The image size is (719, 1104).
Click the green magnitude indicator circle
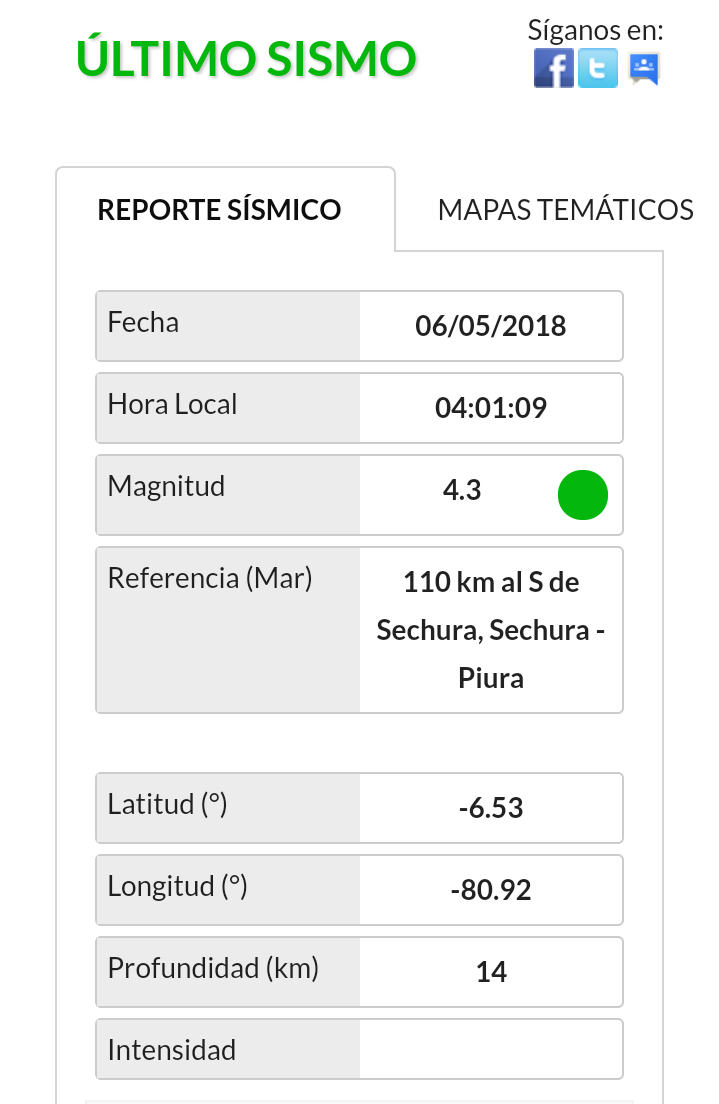pyautogui.click(x=582, y=495)
